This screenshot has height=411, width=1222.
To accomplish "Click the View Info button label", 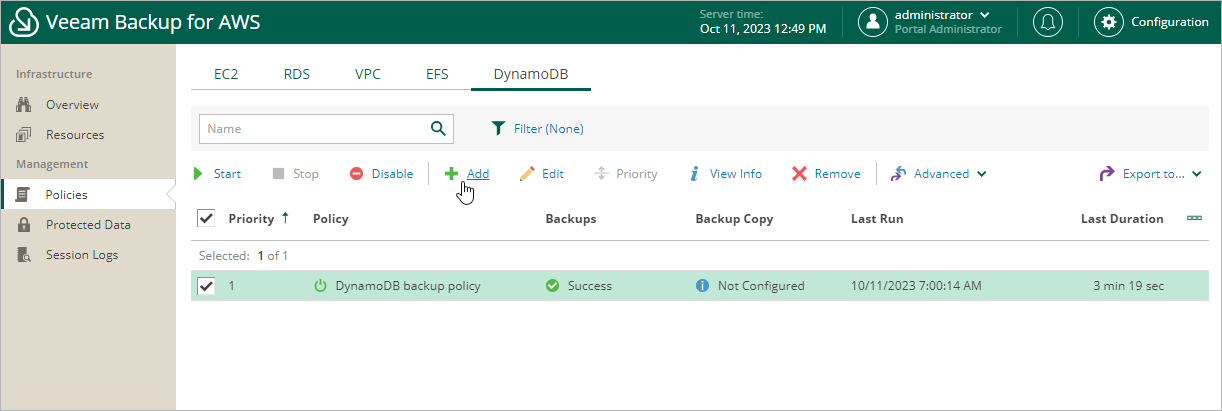I will (x=736, y=174).
